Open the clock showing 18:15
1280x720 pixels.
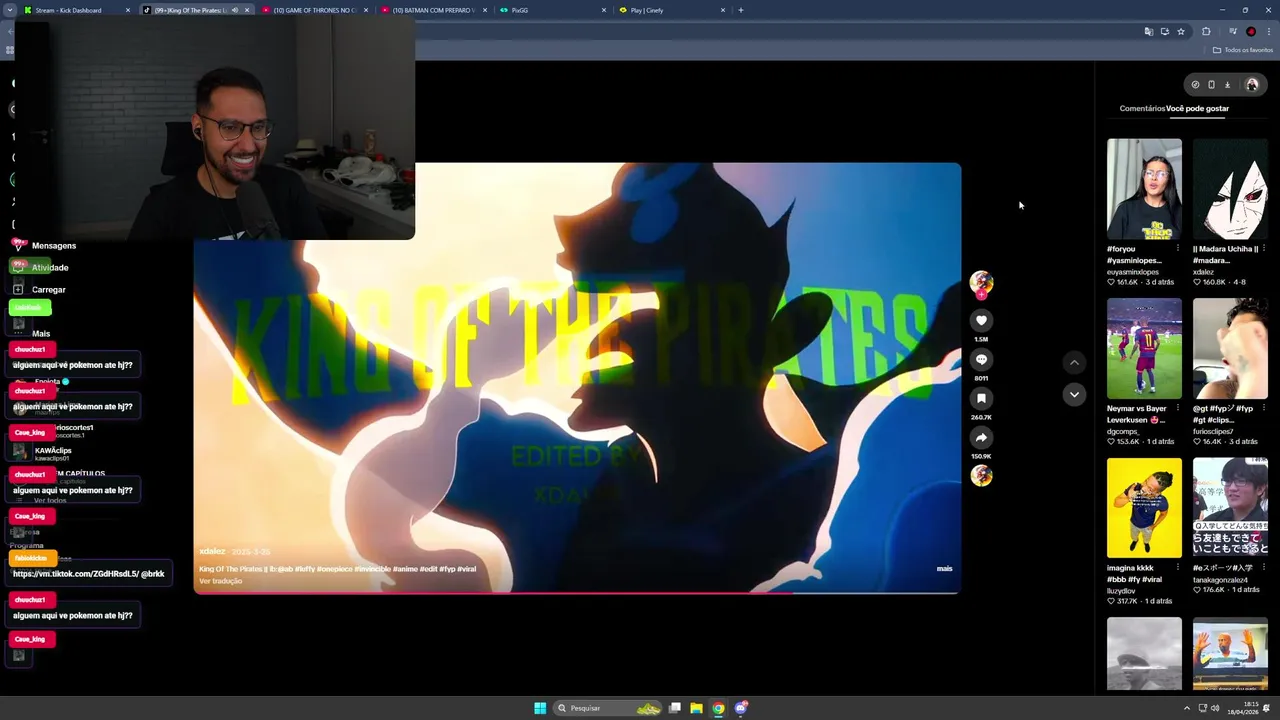1242,708
